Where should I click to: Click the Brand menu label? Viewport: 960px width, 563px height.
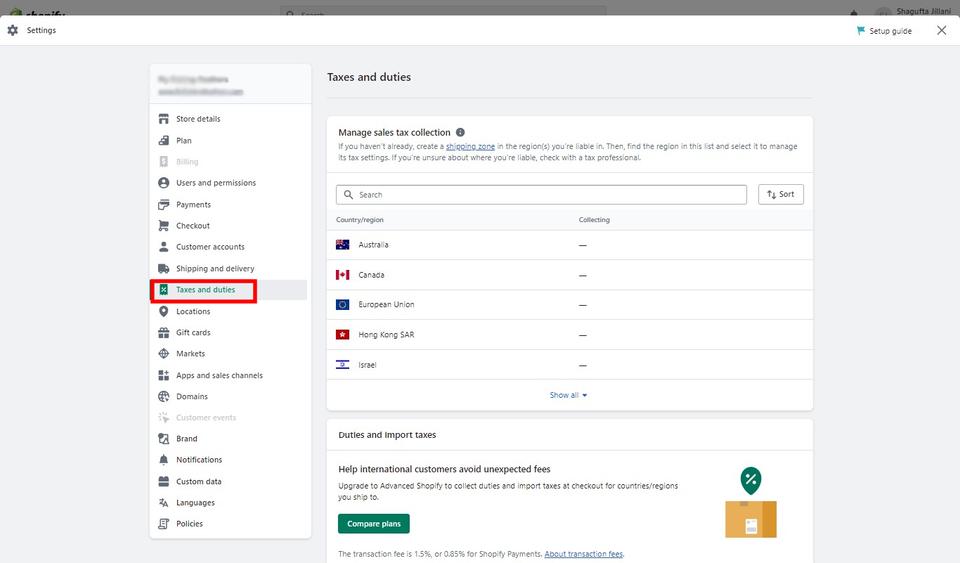tap(187, 438)
